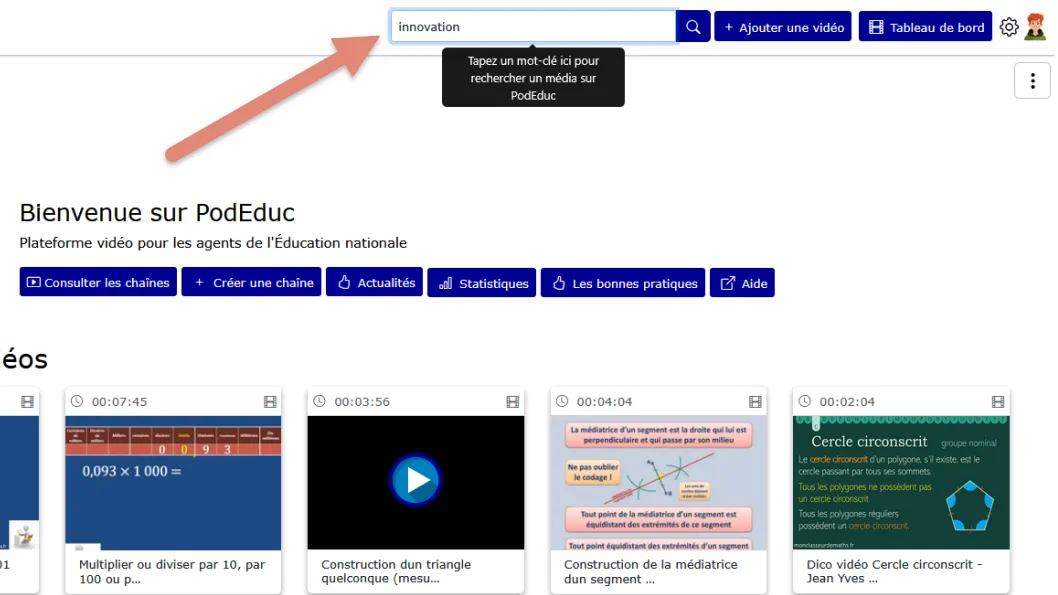The width and height of the screenshot is (1058, 595).
Task: Click clock icon beside 00:03:56
Action: pos(320,401)
